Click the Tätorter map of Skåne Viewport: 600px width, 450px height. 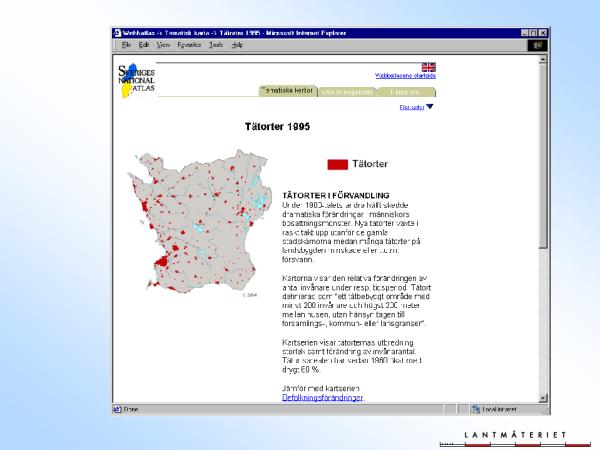click(x=198, y=222)
